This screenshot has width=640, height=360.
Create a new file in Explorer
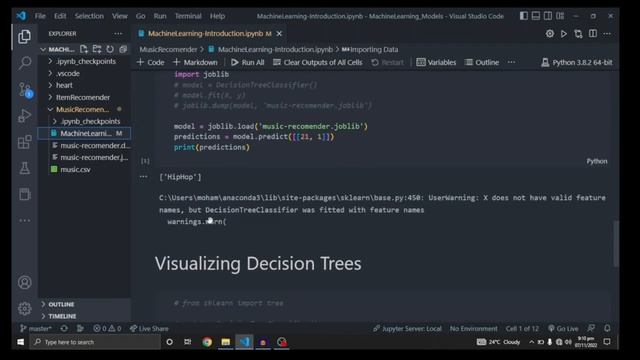point(84,49)
